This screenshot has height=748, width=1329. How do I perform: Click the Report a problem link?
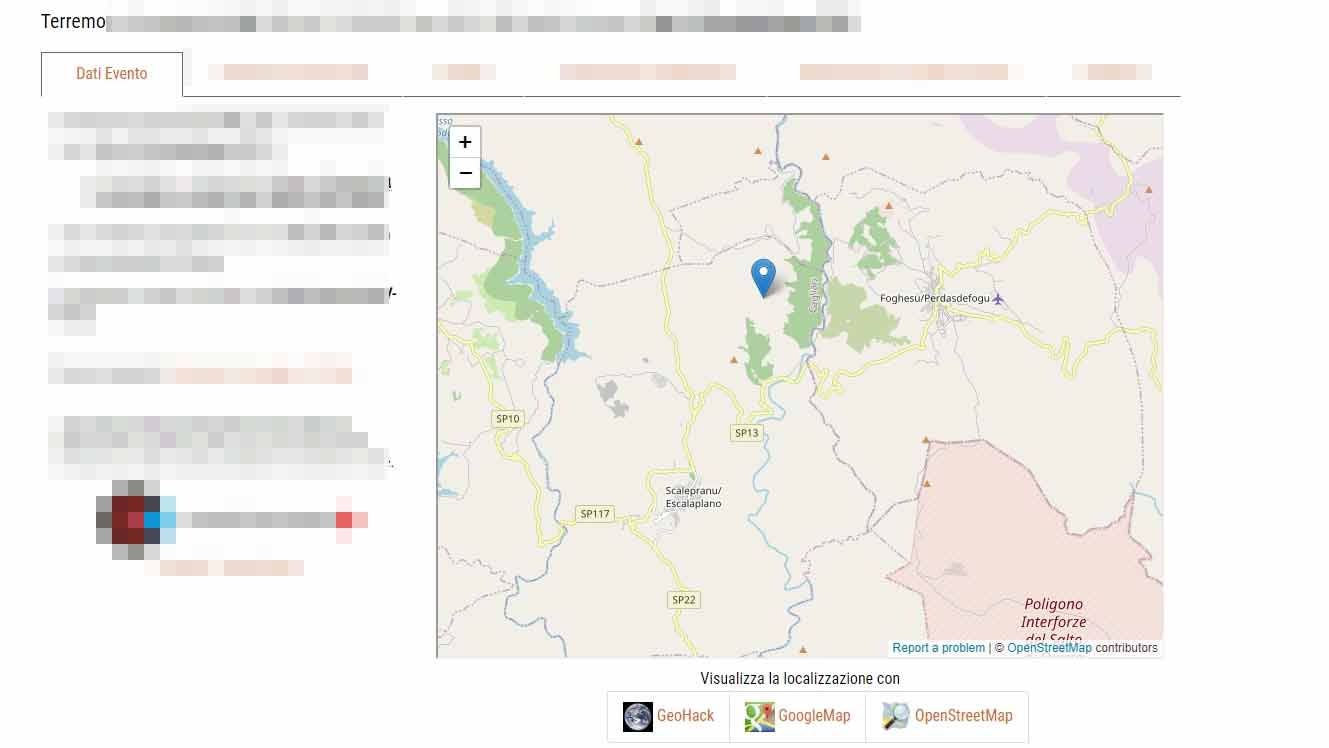pyautogui.click(x=938, y=648)
